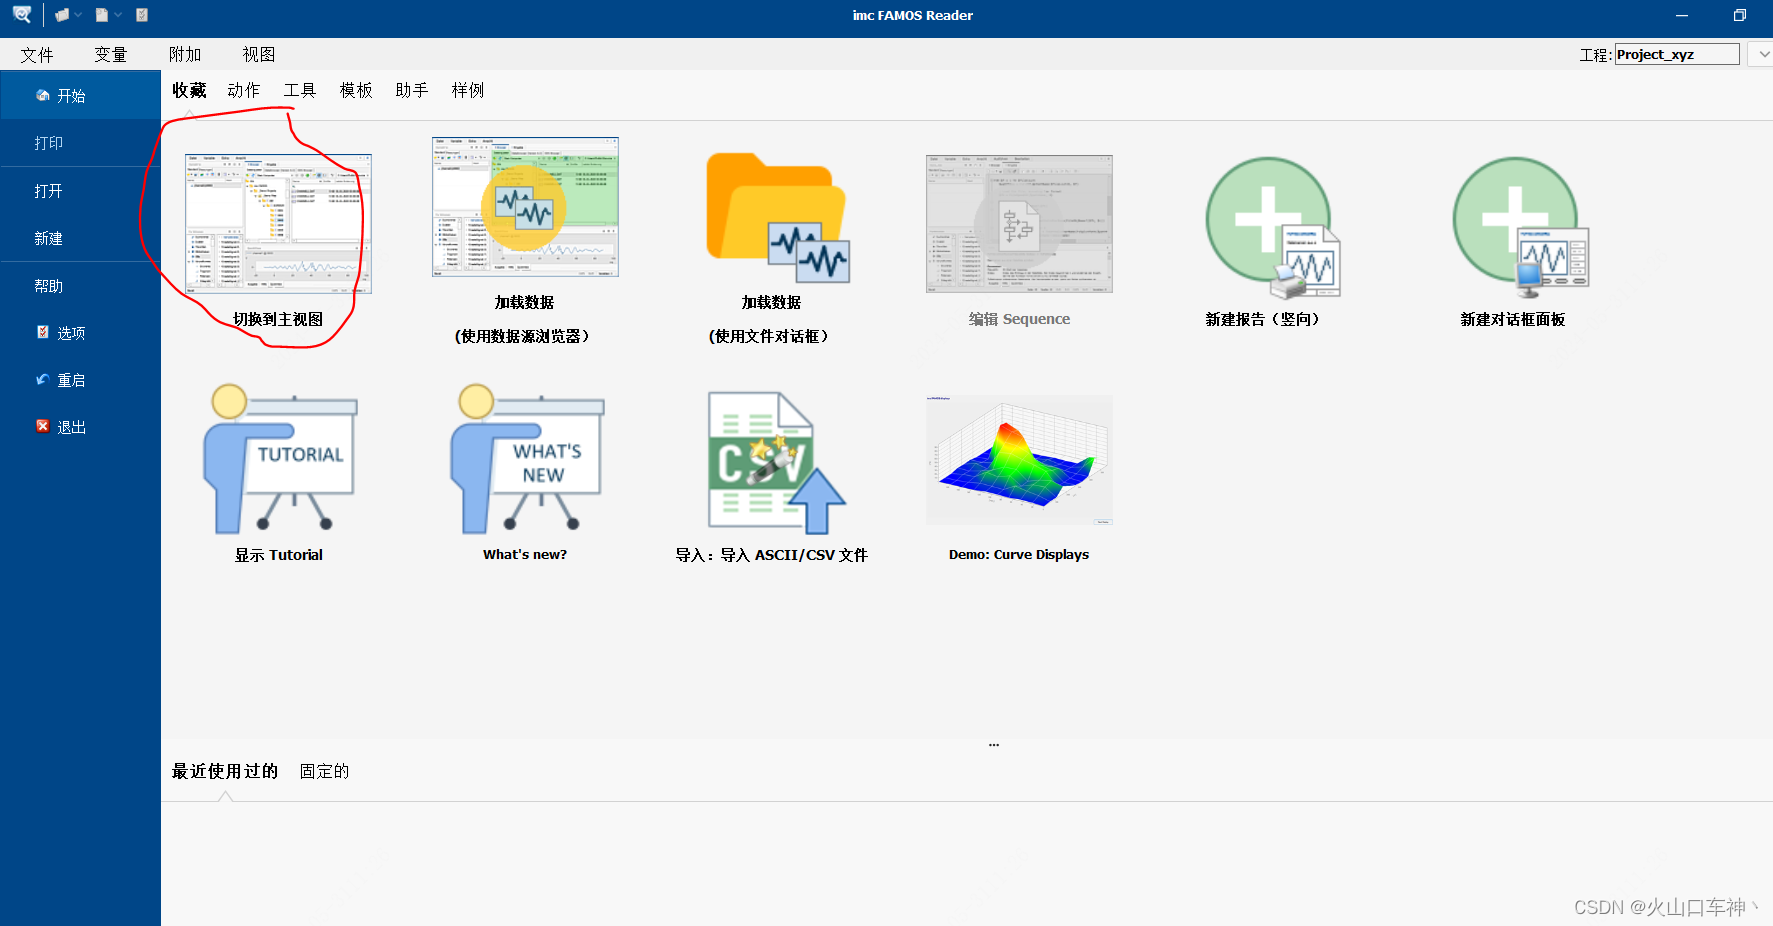Click the new document icon in title bar
This screenshot has height=926, width=1773.
[102, 15]
